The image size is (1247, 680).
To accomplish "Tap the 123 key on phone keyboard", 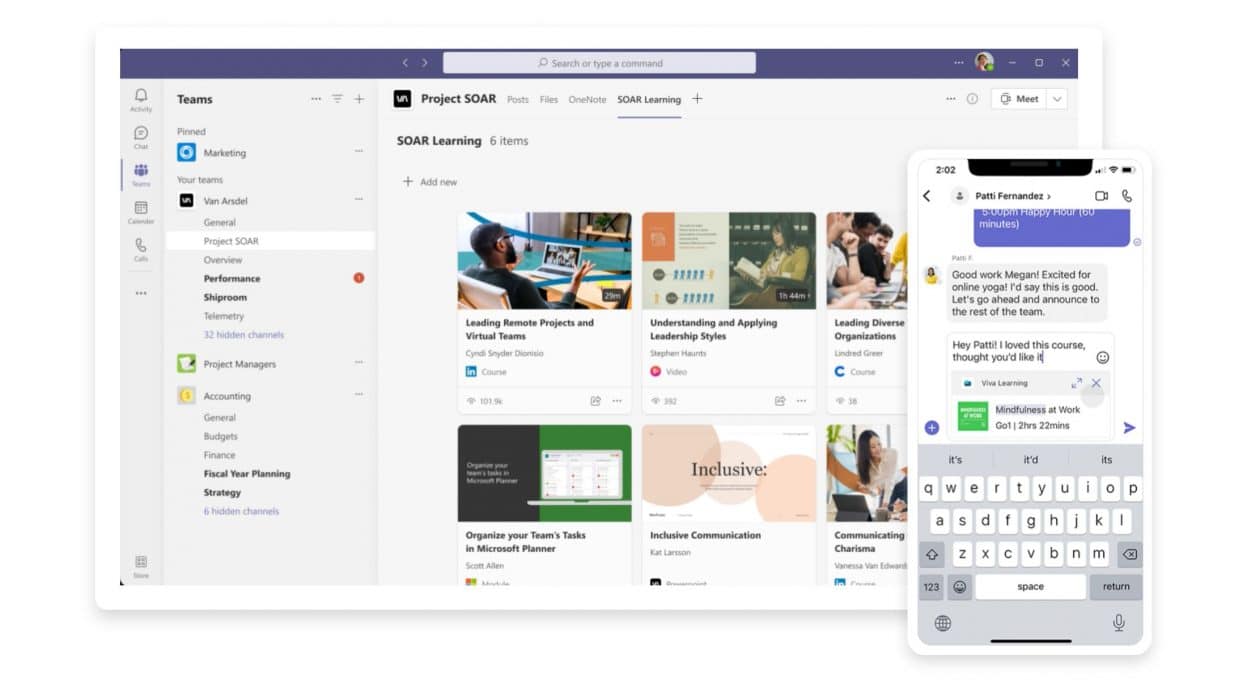I will point(932,587).
